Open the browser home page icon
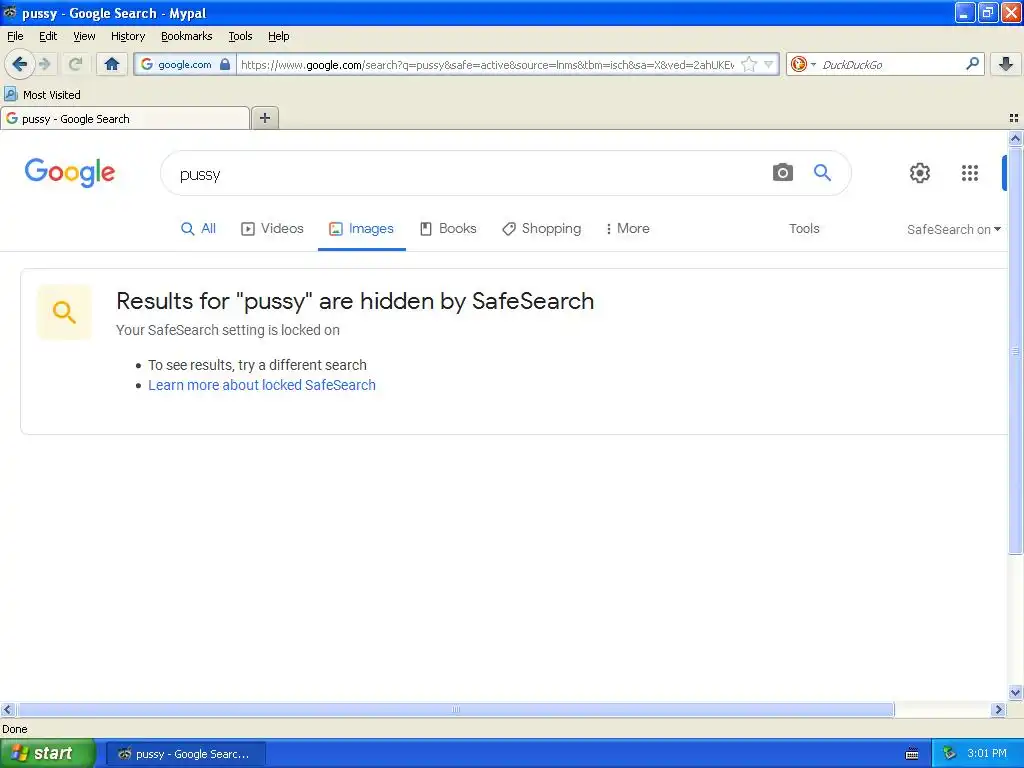1024x768 pixels. tap(112, 64)
